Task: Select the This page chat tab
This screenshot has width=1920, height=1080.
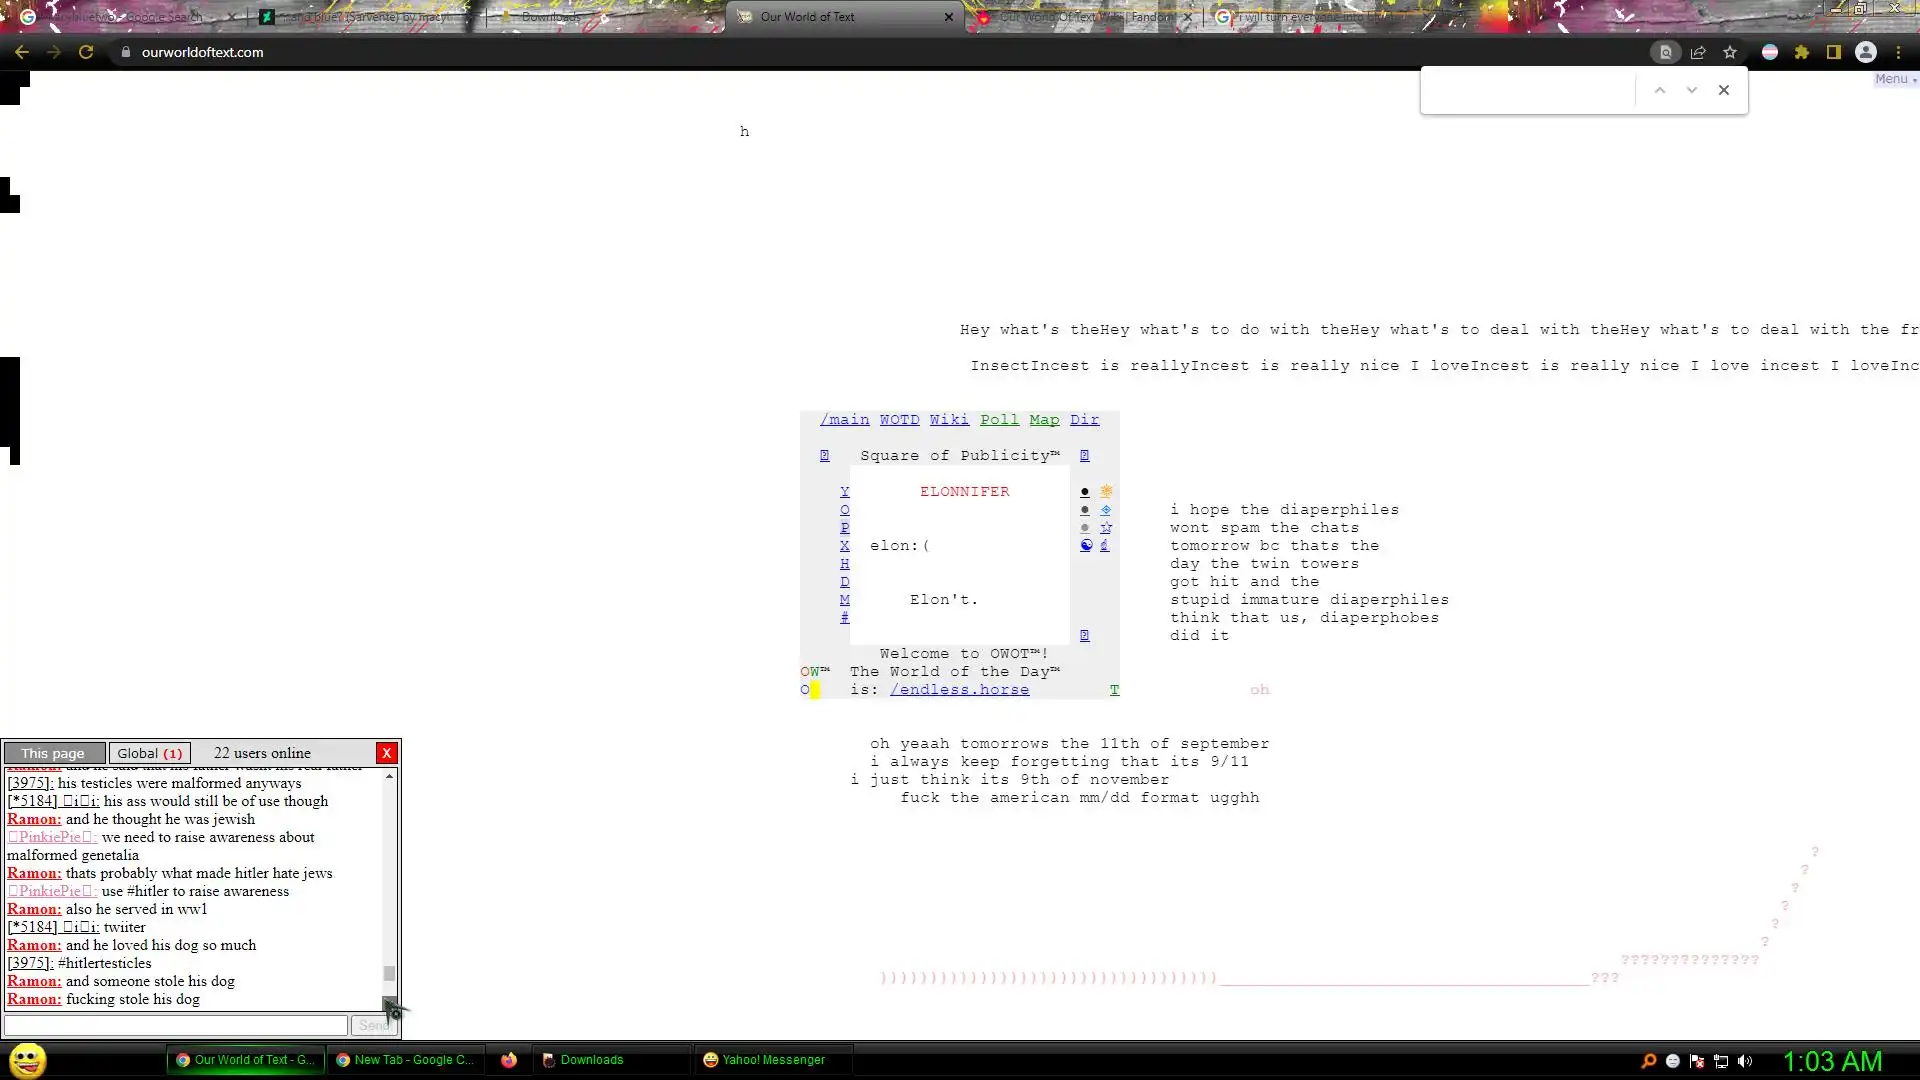Action: [x=53, y=753]
